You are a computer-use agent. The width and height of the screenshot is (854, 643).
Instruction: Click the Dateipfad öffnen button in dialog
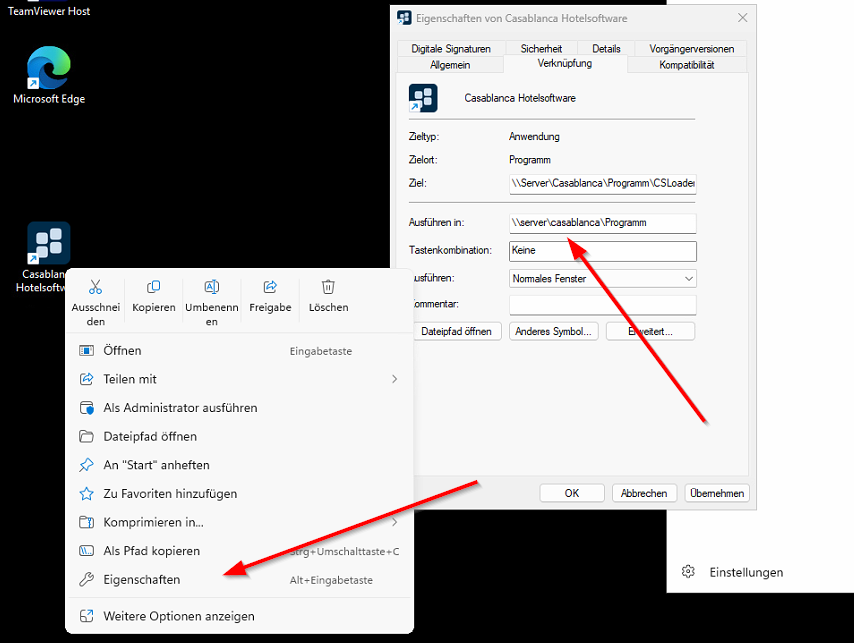tap(456, 331)
